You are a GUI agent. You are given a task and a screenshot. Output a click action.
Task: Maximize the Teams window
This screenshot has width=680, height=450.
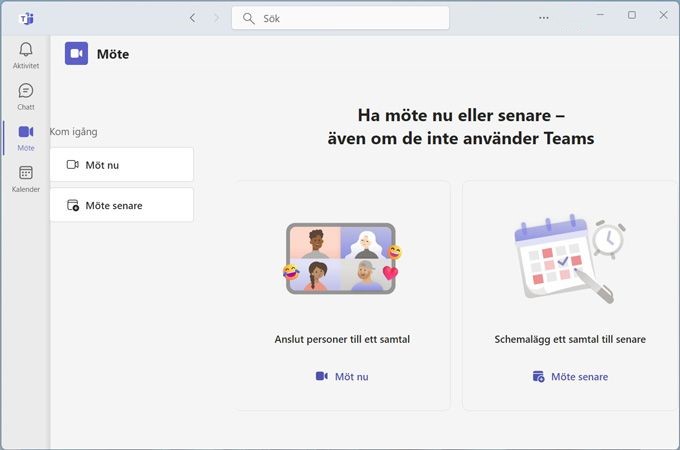[632, 15]
